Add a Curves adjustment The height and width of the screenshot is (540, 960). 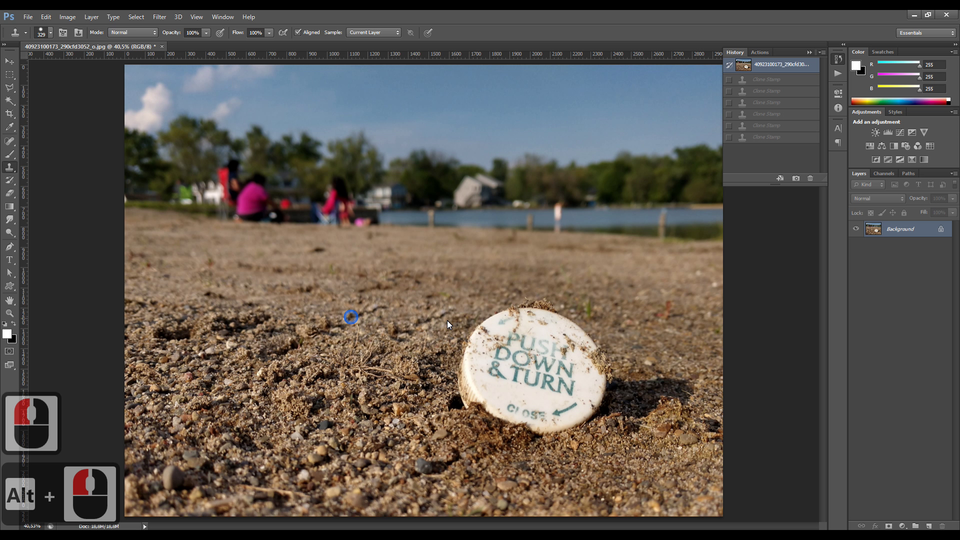pyautogui.click(x=900, y=132)
